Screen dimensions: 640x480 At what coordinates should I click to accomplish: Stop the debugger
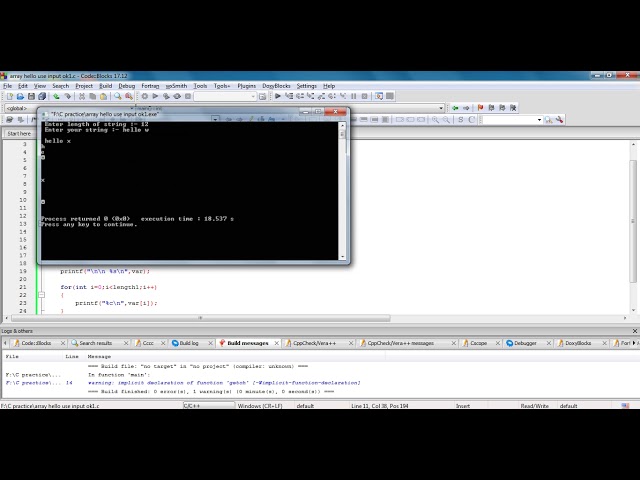point(364,96)
